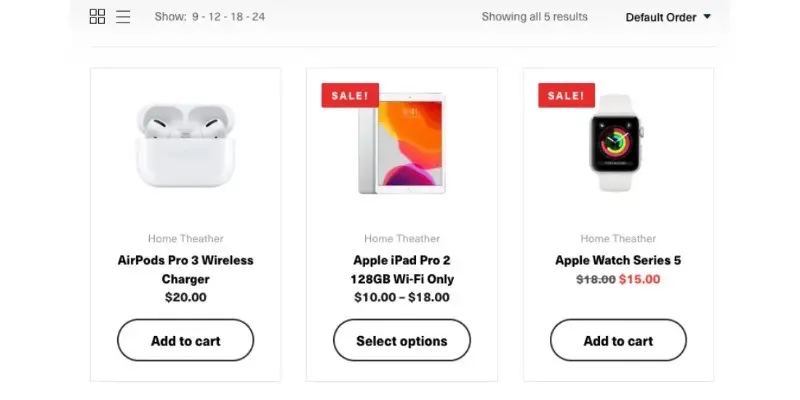Switch to grid view layout icon

click(x=97, y=16)
